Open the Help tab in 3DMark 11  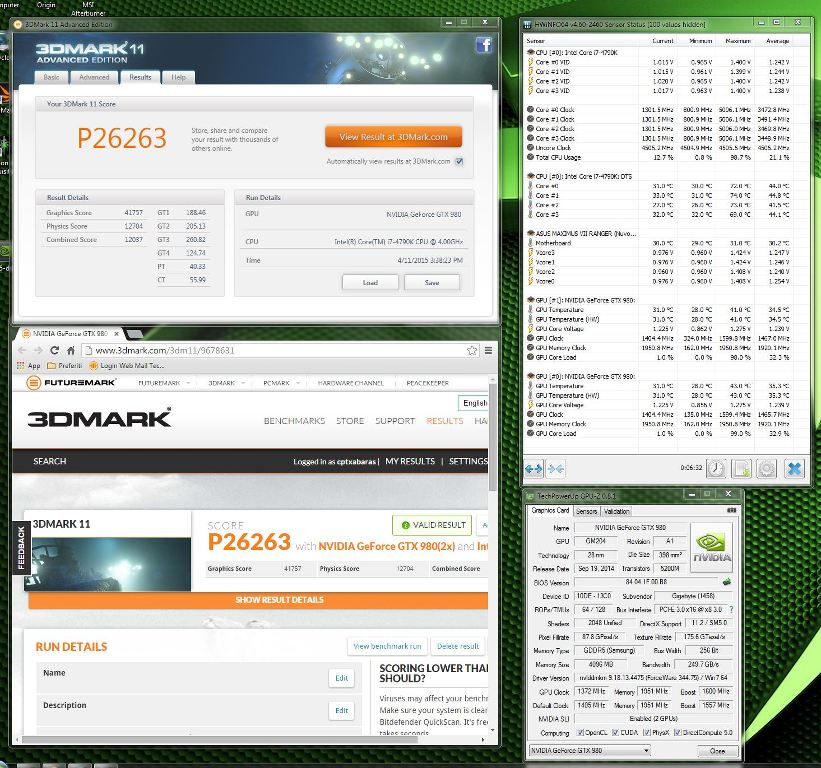[178, 77]
